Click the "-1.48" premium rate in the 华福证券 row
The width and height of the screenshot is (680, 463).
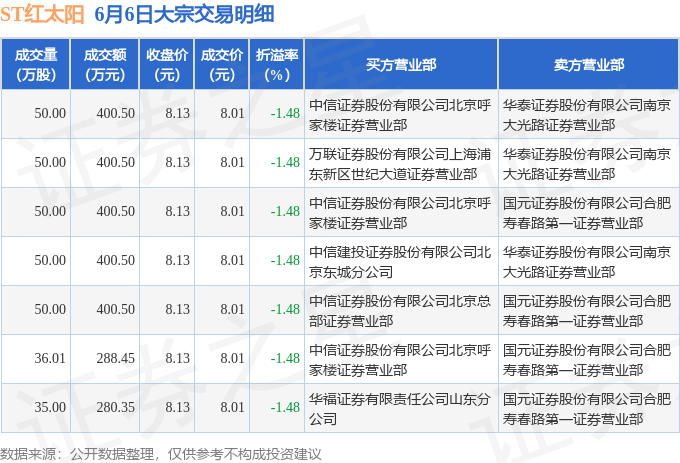pyautogui.click(x=285, y=408)
